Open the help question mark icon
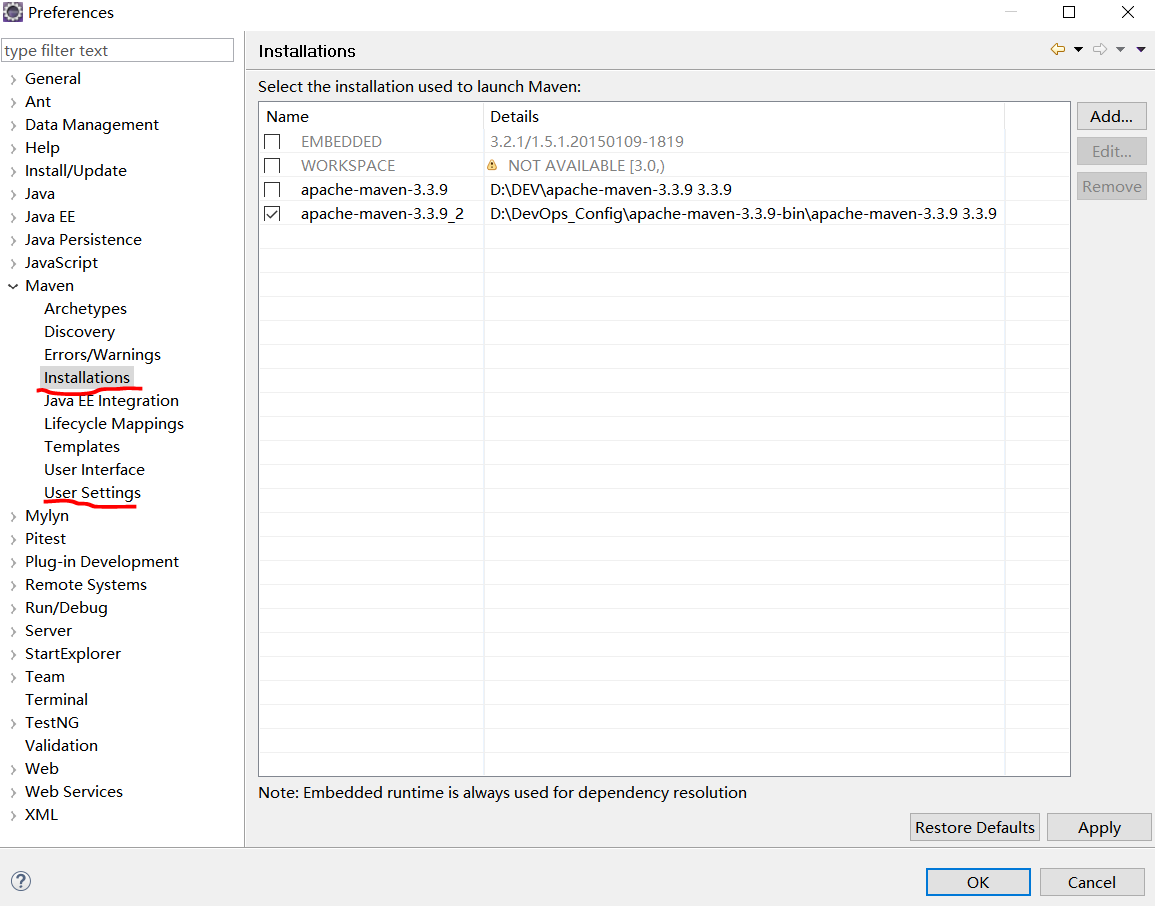Image resolution: width=1155 pixels, height=906 pixels. pos(20,881)
